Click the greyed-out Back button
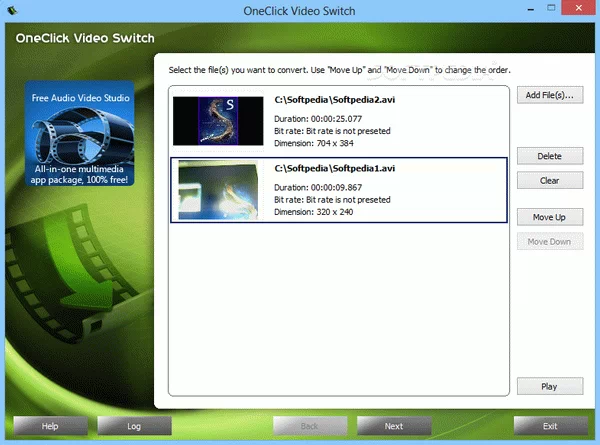600x445 pixels. (310, 426)
